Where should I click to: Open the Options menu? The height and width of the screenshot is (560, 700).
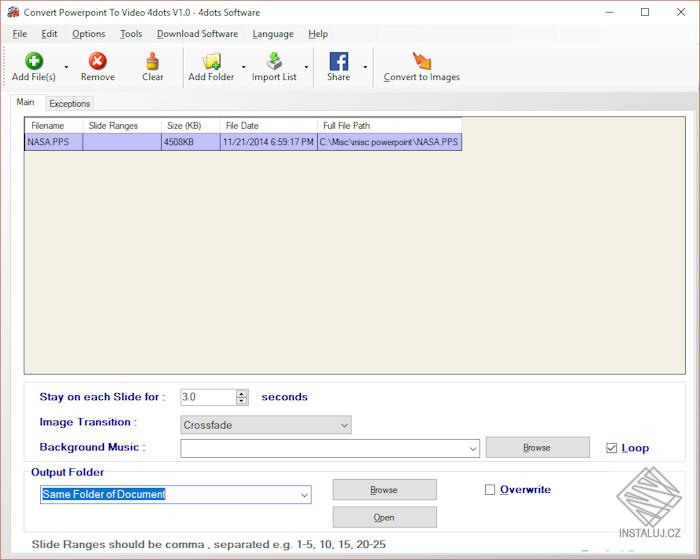pos(89,34)
